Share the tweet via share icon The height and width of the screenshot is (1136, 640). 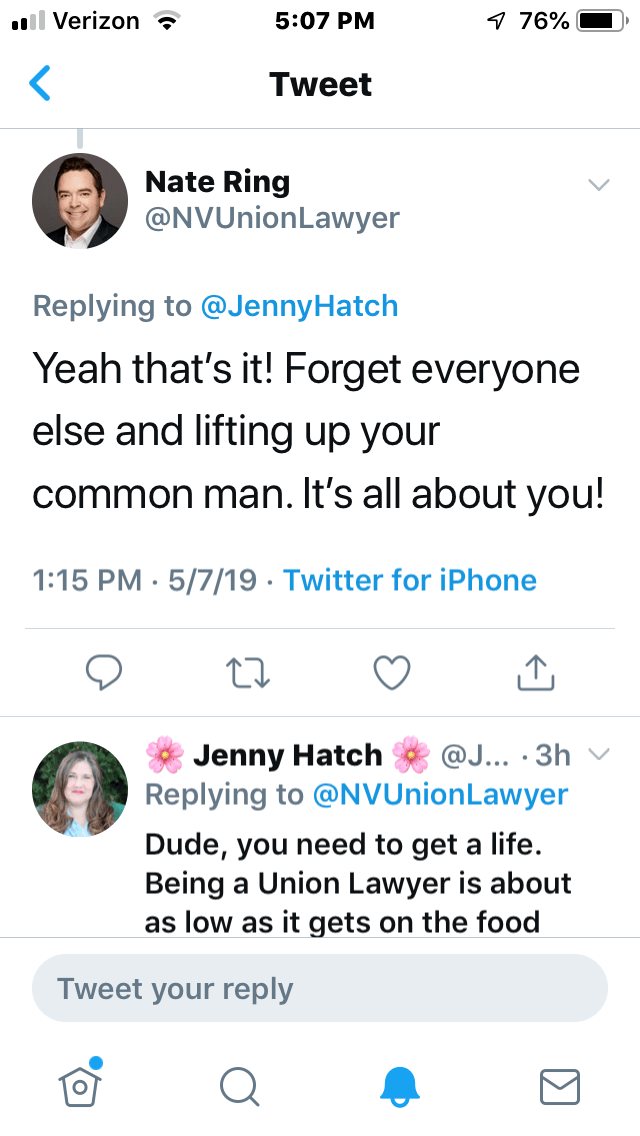click(x=535, y=673)
